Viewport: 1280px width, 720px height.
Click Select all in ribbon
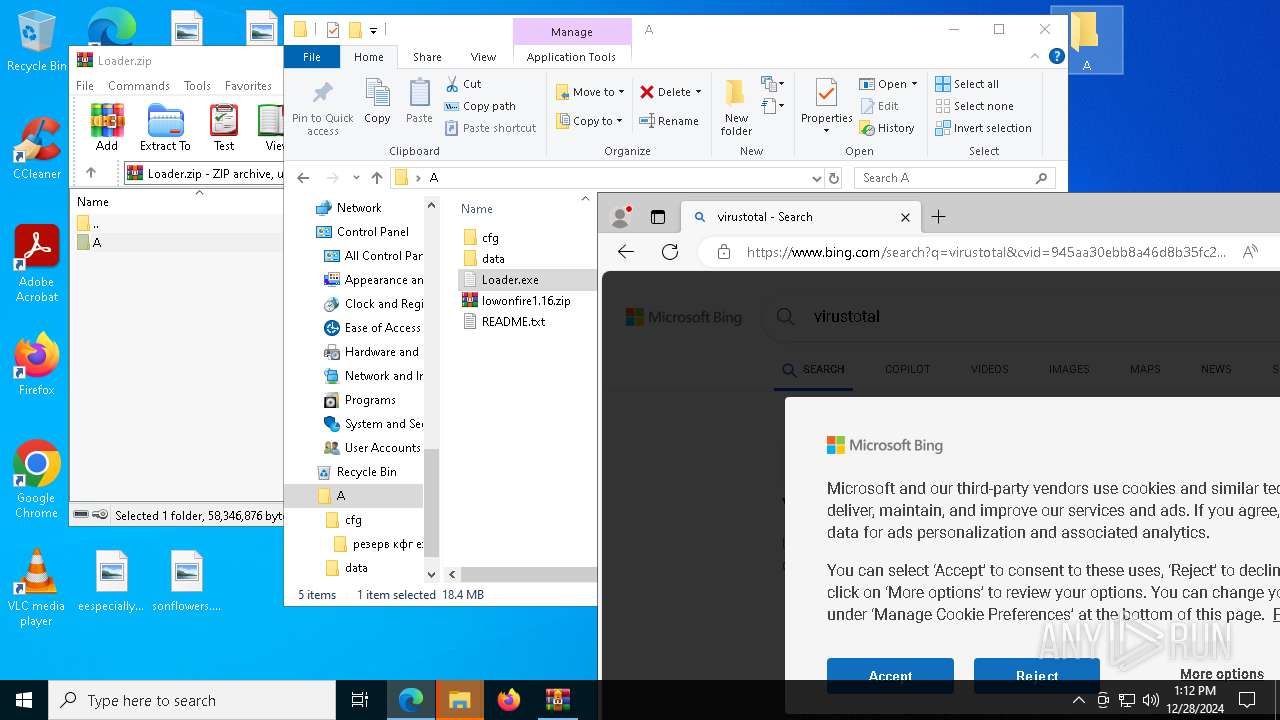[967, 84]
